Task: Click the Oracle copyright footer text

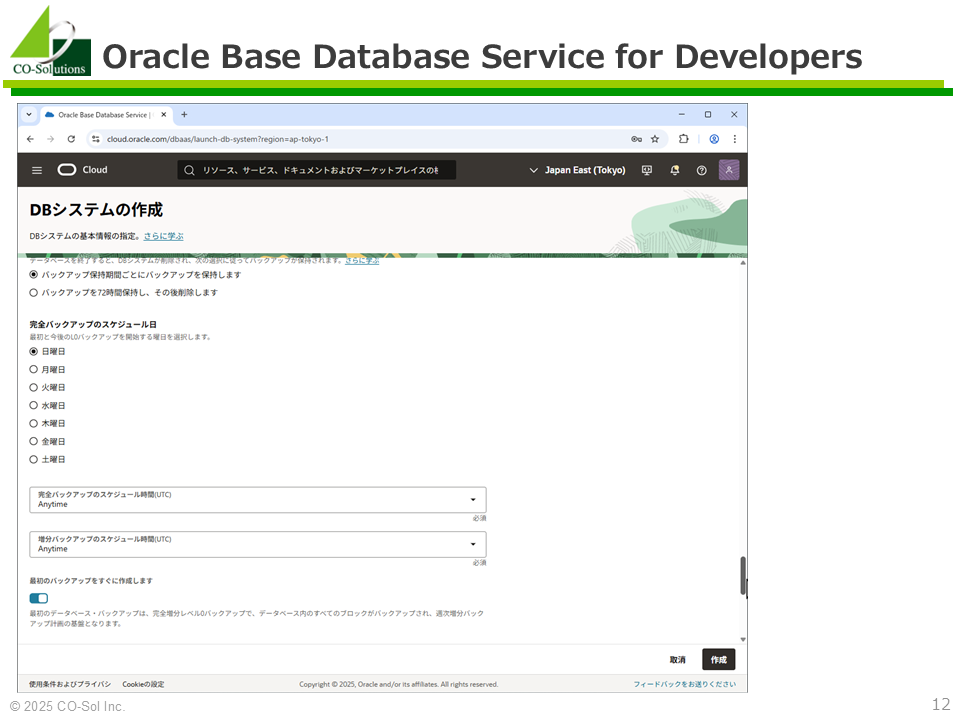Action: click(399, 684)
